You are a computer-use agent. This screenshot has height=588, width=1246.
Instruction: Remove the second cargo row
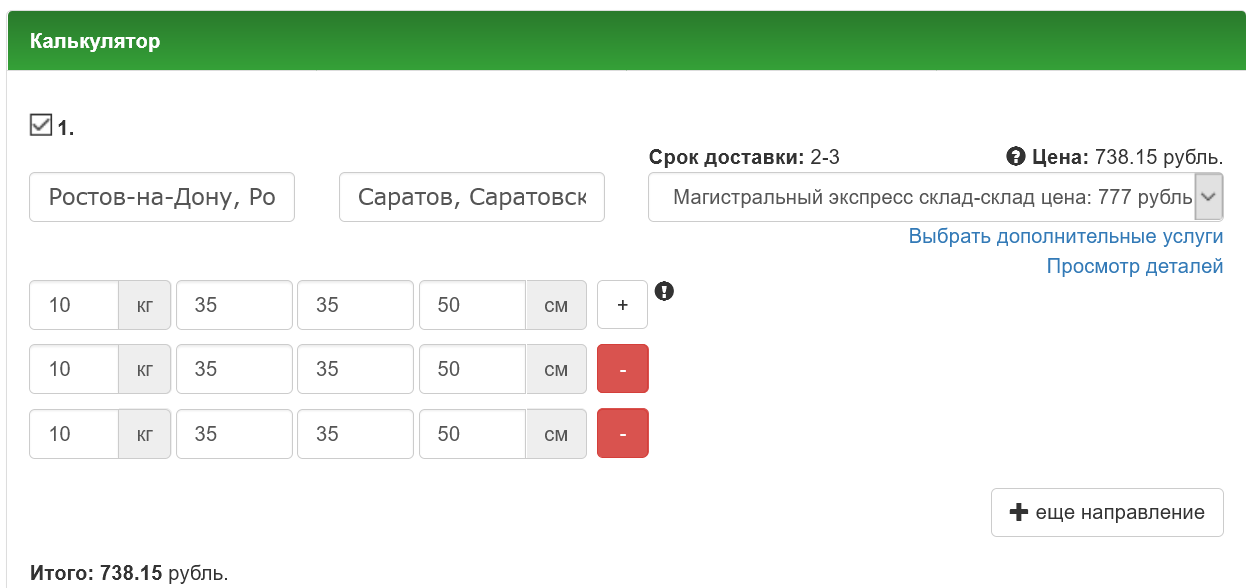tap(622, 369)
